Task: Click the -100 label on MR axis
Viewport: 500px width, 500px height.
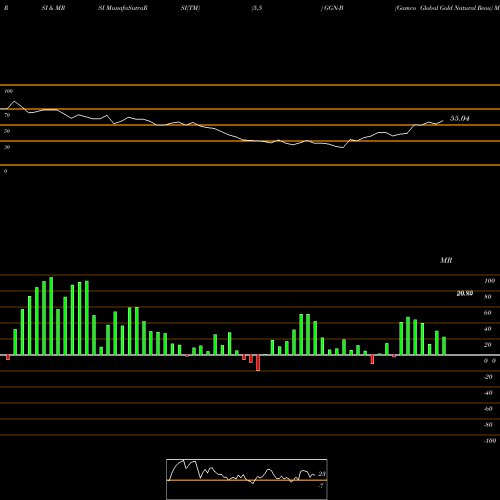Action: pos(490,441)
